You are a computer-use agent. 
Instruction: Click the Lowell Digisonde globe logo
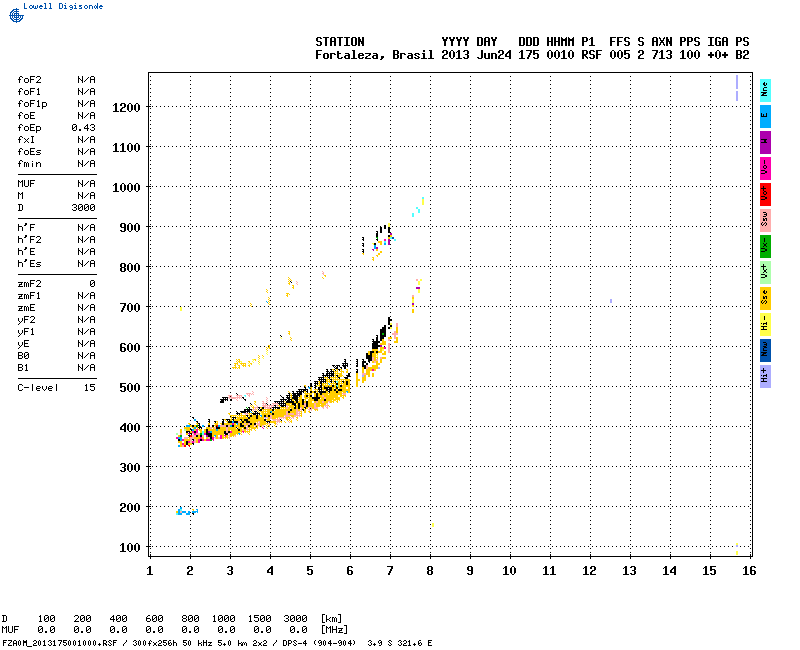pos(14,16)
